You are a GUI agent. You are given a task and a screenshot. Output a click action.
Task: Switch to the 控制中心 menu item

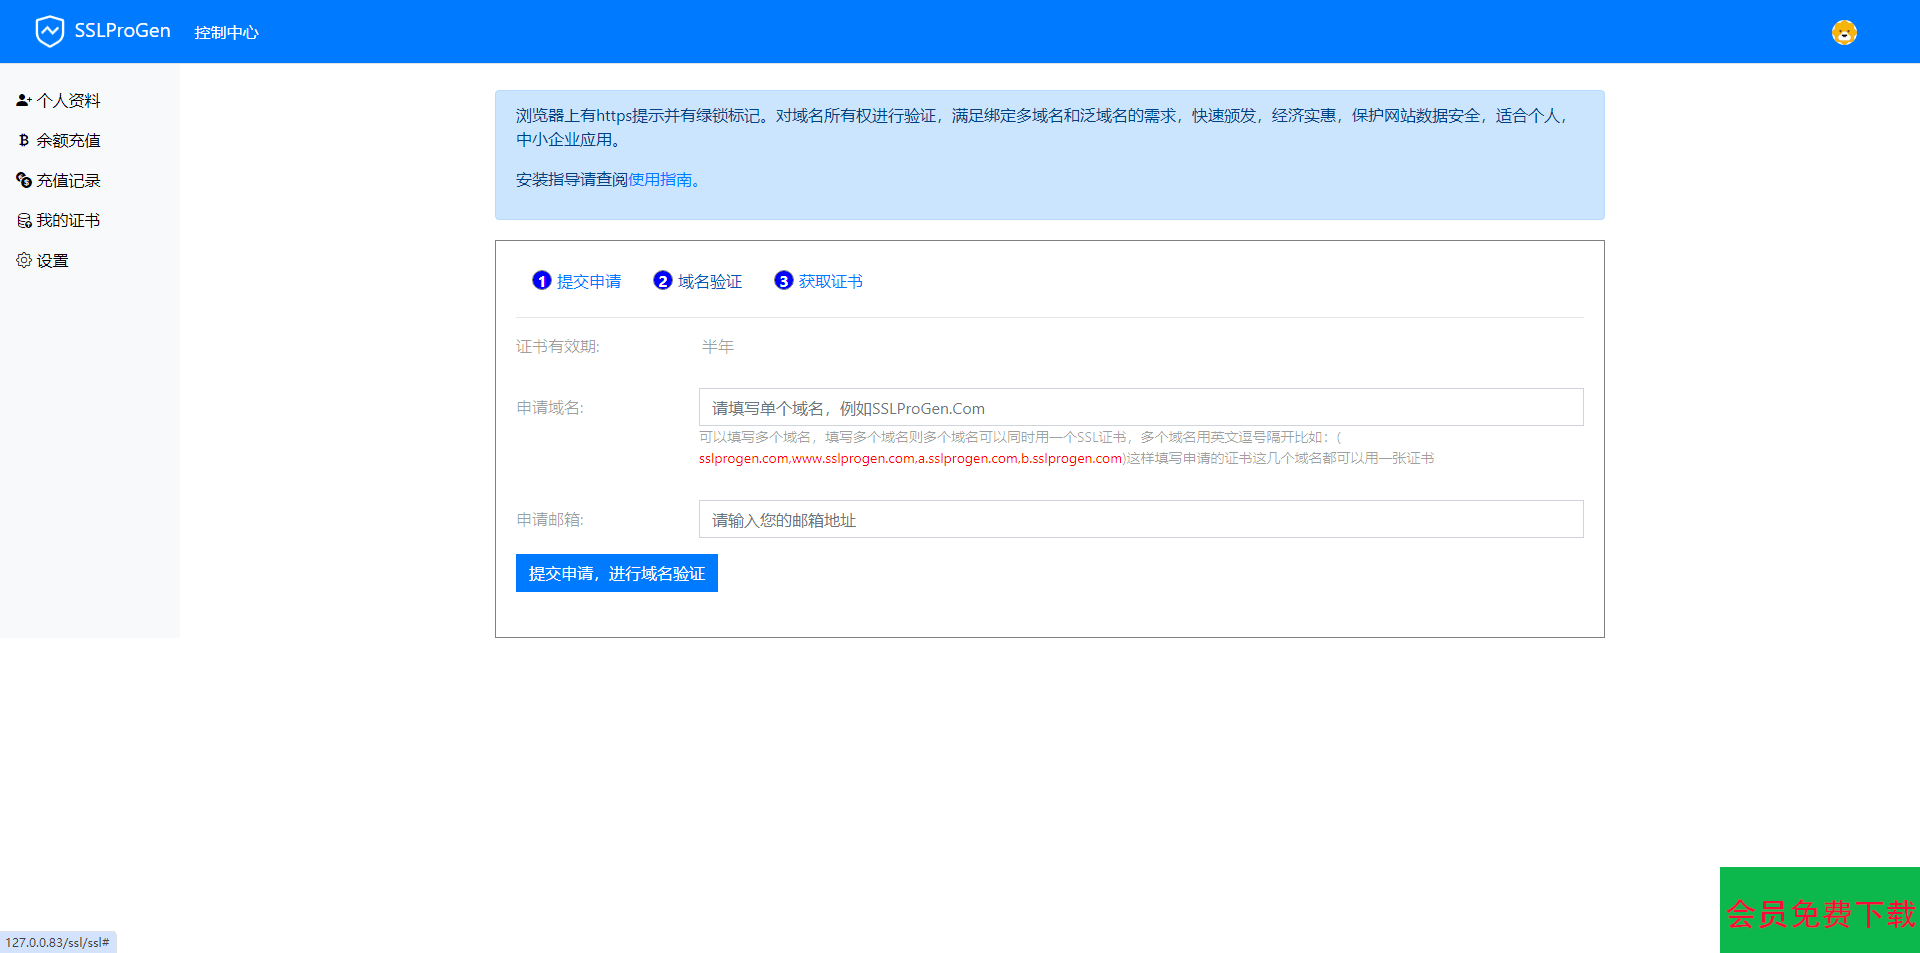click(x=226, y=32)
